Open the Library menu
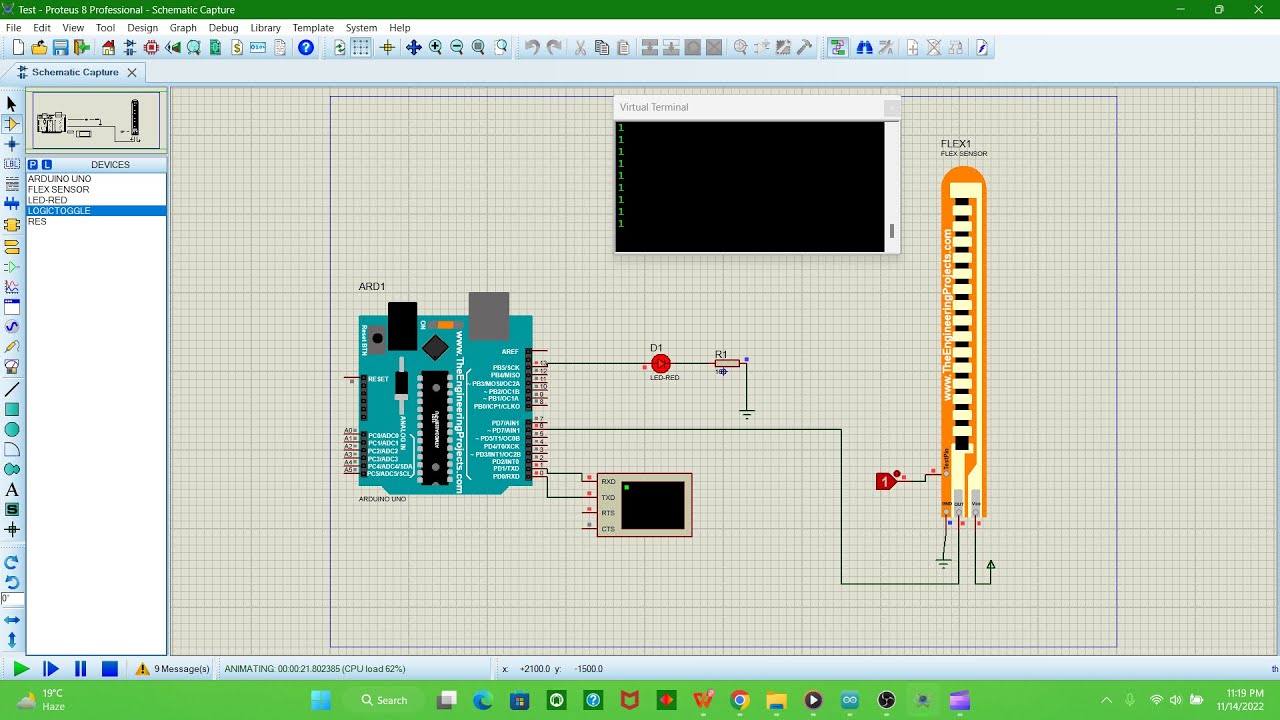1280x720 pixels. 265,28
